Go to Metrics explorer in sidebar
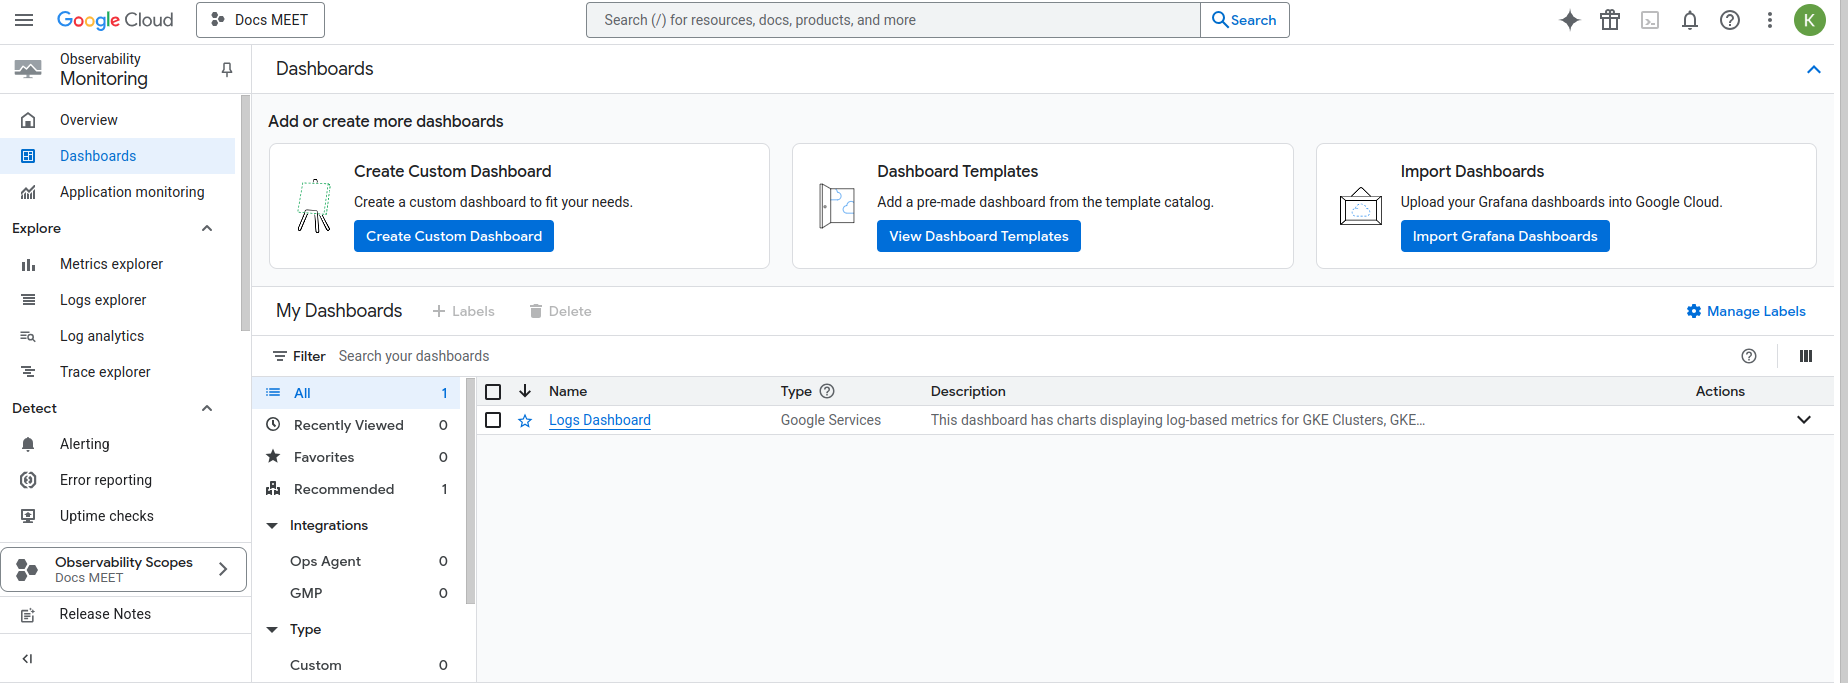This screenshot has width=1848, height=683. click(111, 264)
